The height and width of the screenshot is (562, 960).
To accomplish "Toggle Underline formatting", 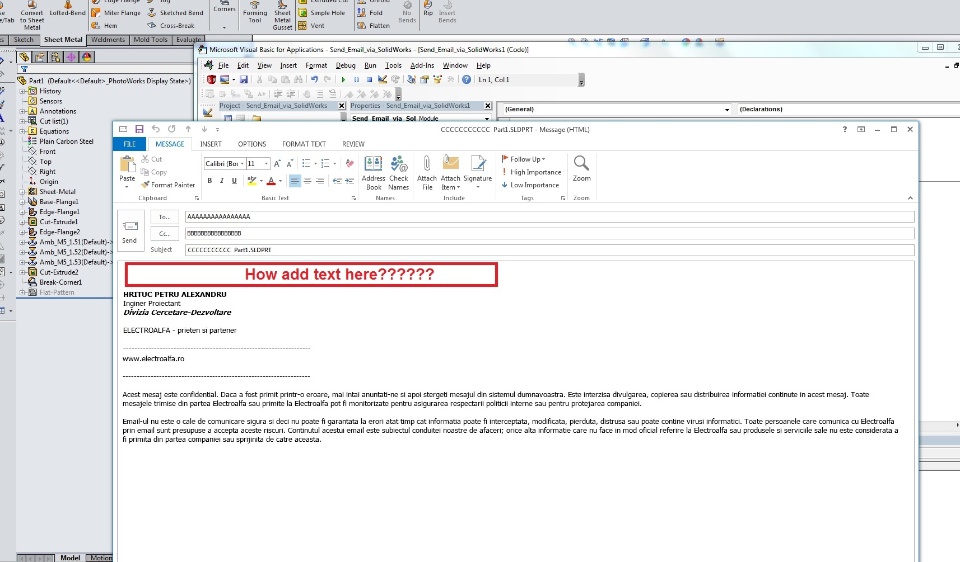I will coord(234,181).
